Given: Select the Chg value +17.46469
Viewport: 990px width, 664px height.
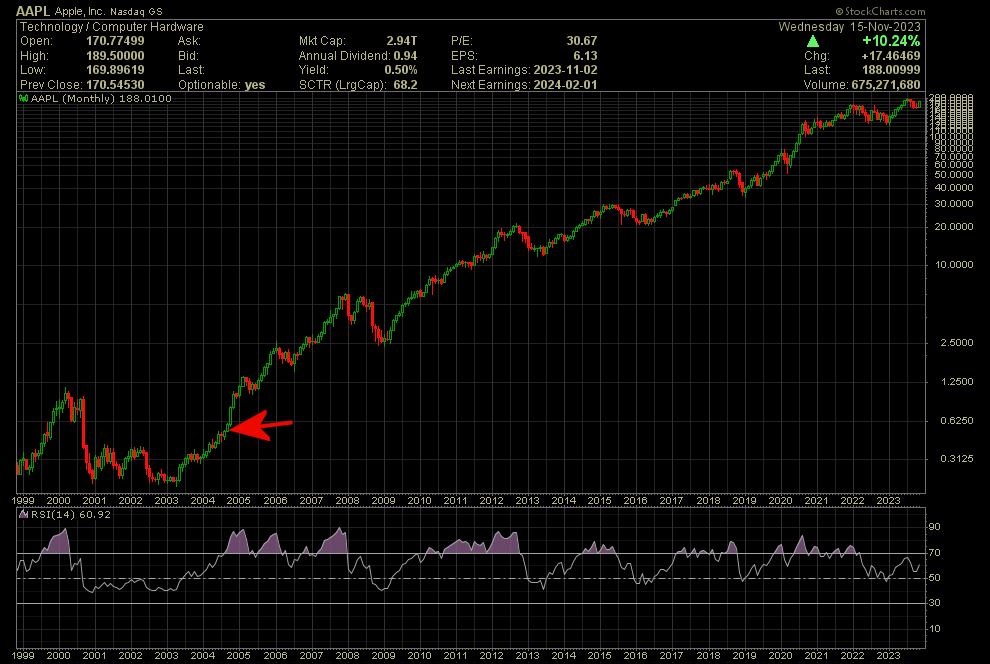Looking at the screenshot, I should 891,56.
